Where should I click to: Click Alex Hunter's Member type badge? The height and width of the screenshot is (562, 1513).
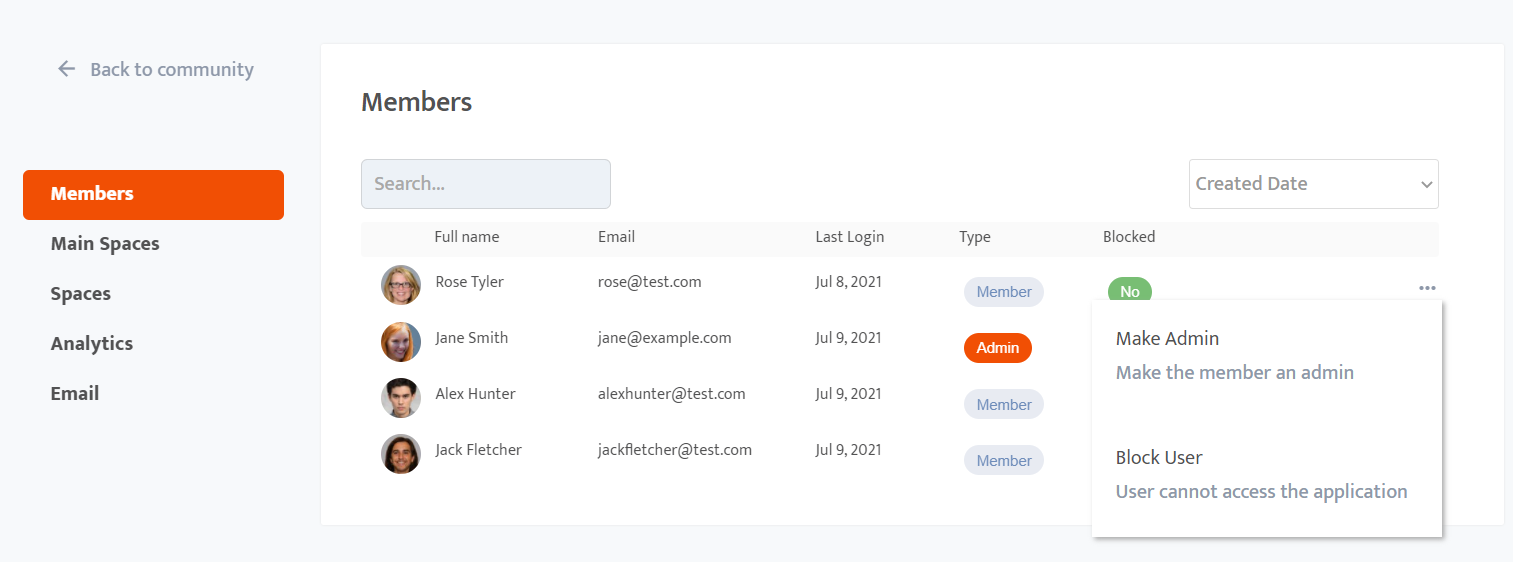pyautogui.click(x=1003, y=404)
